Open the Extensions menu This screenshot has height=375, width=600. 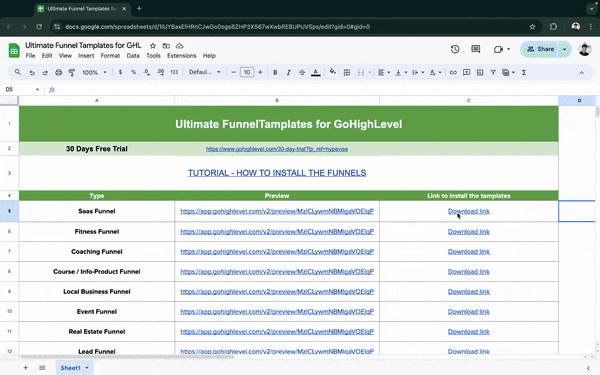point(181,56)
